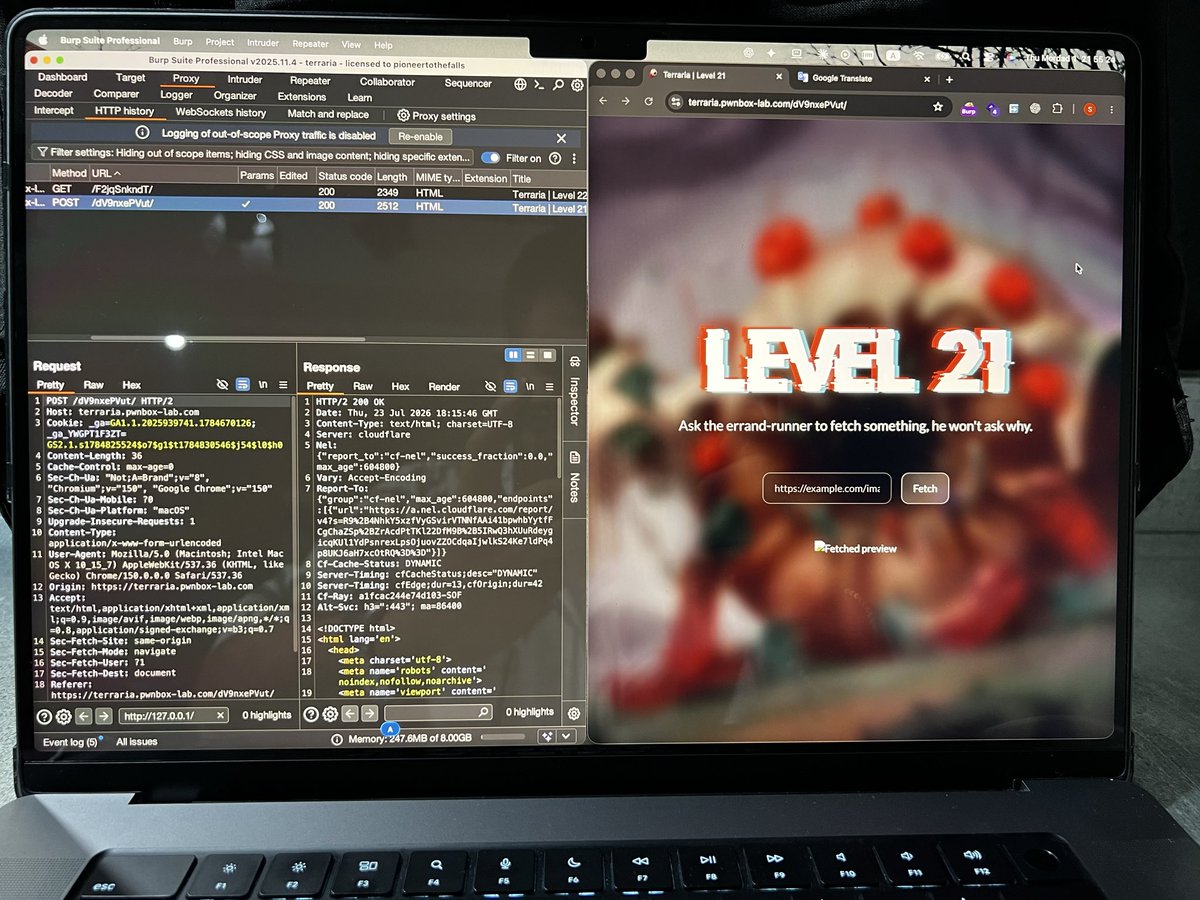Screen dimensions: 1200x900
Task: Open the Repeater tab
Action: coord(310,81)
